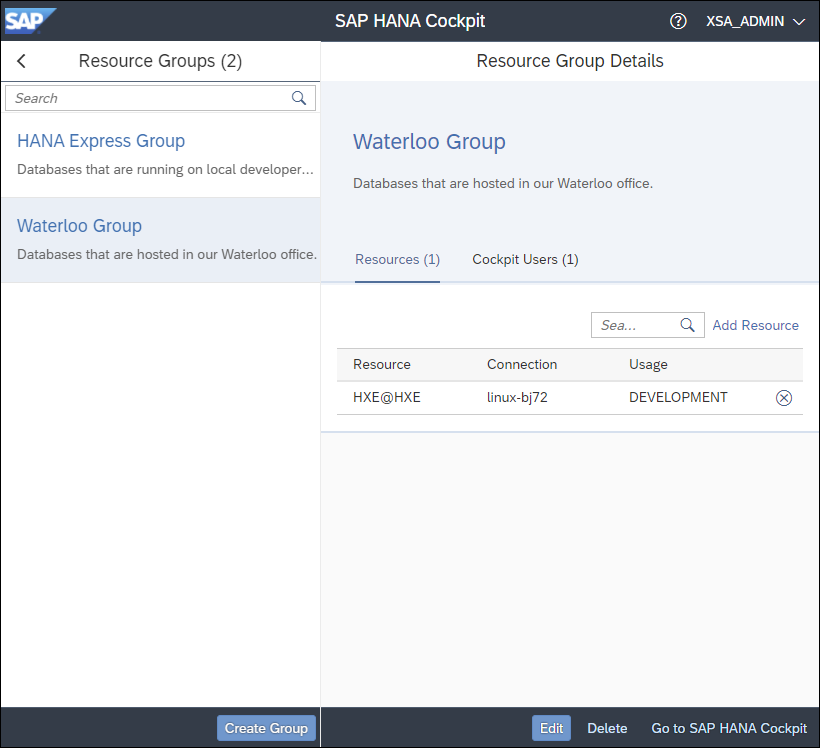The image size is (820, 748).
Task: Switch to the Resources (1) tab
Action: point(397,259)
